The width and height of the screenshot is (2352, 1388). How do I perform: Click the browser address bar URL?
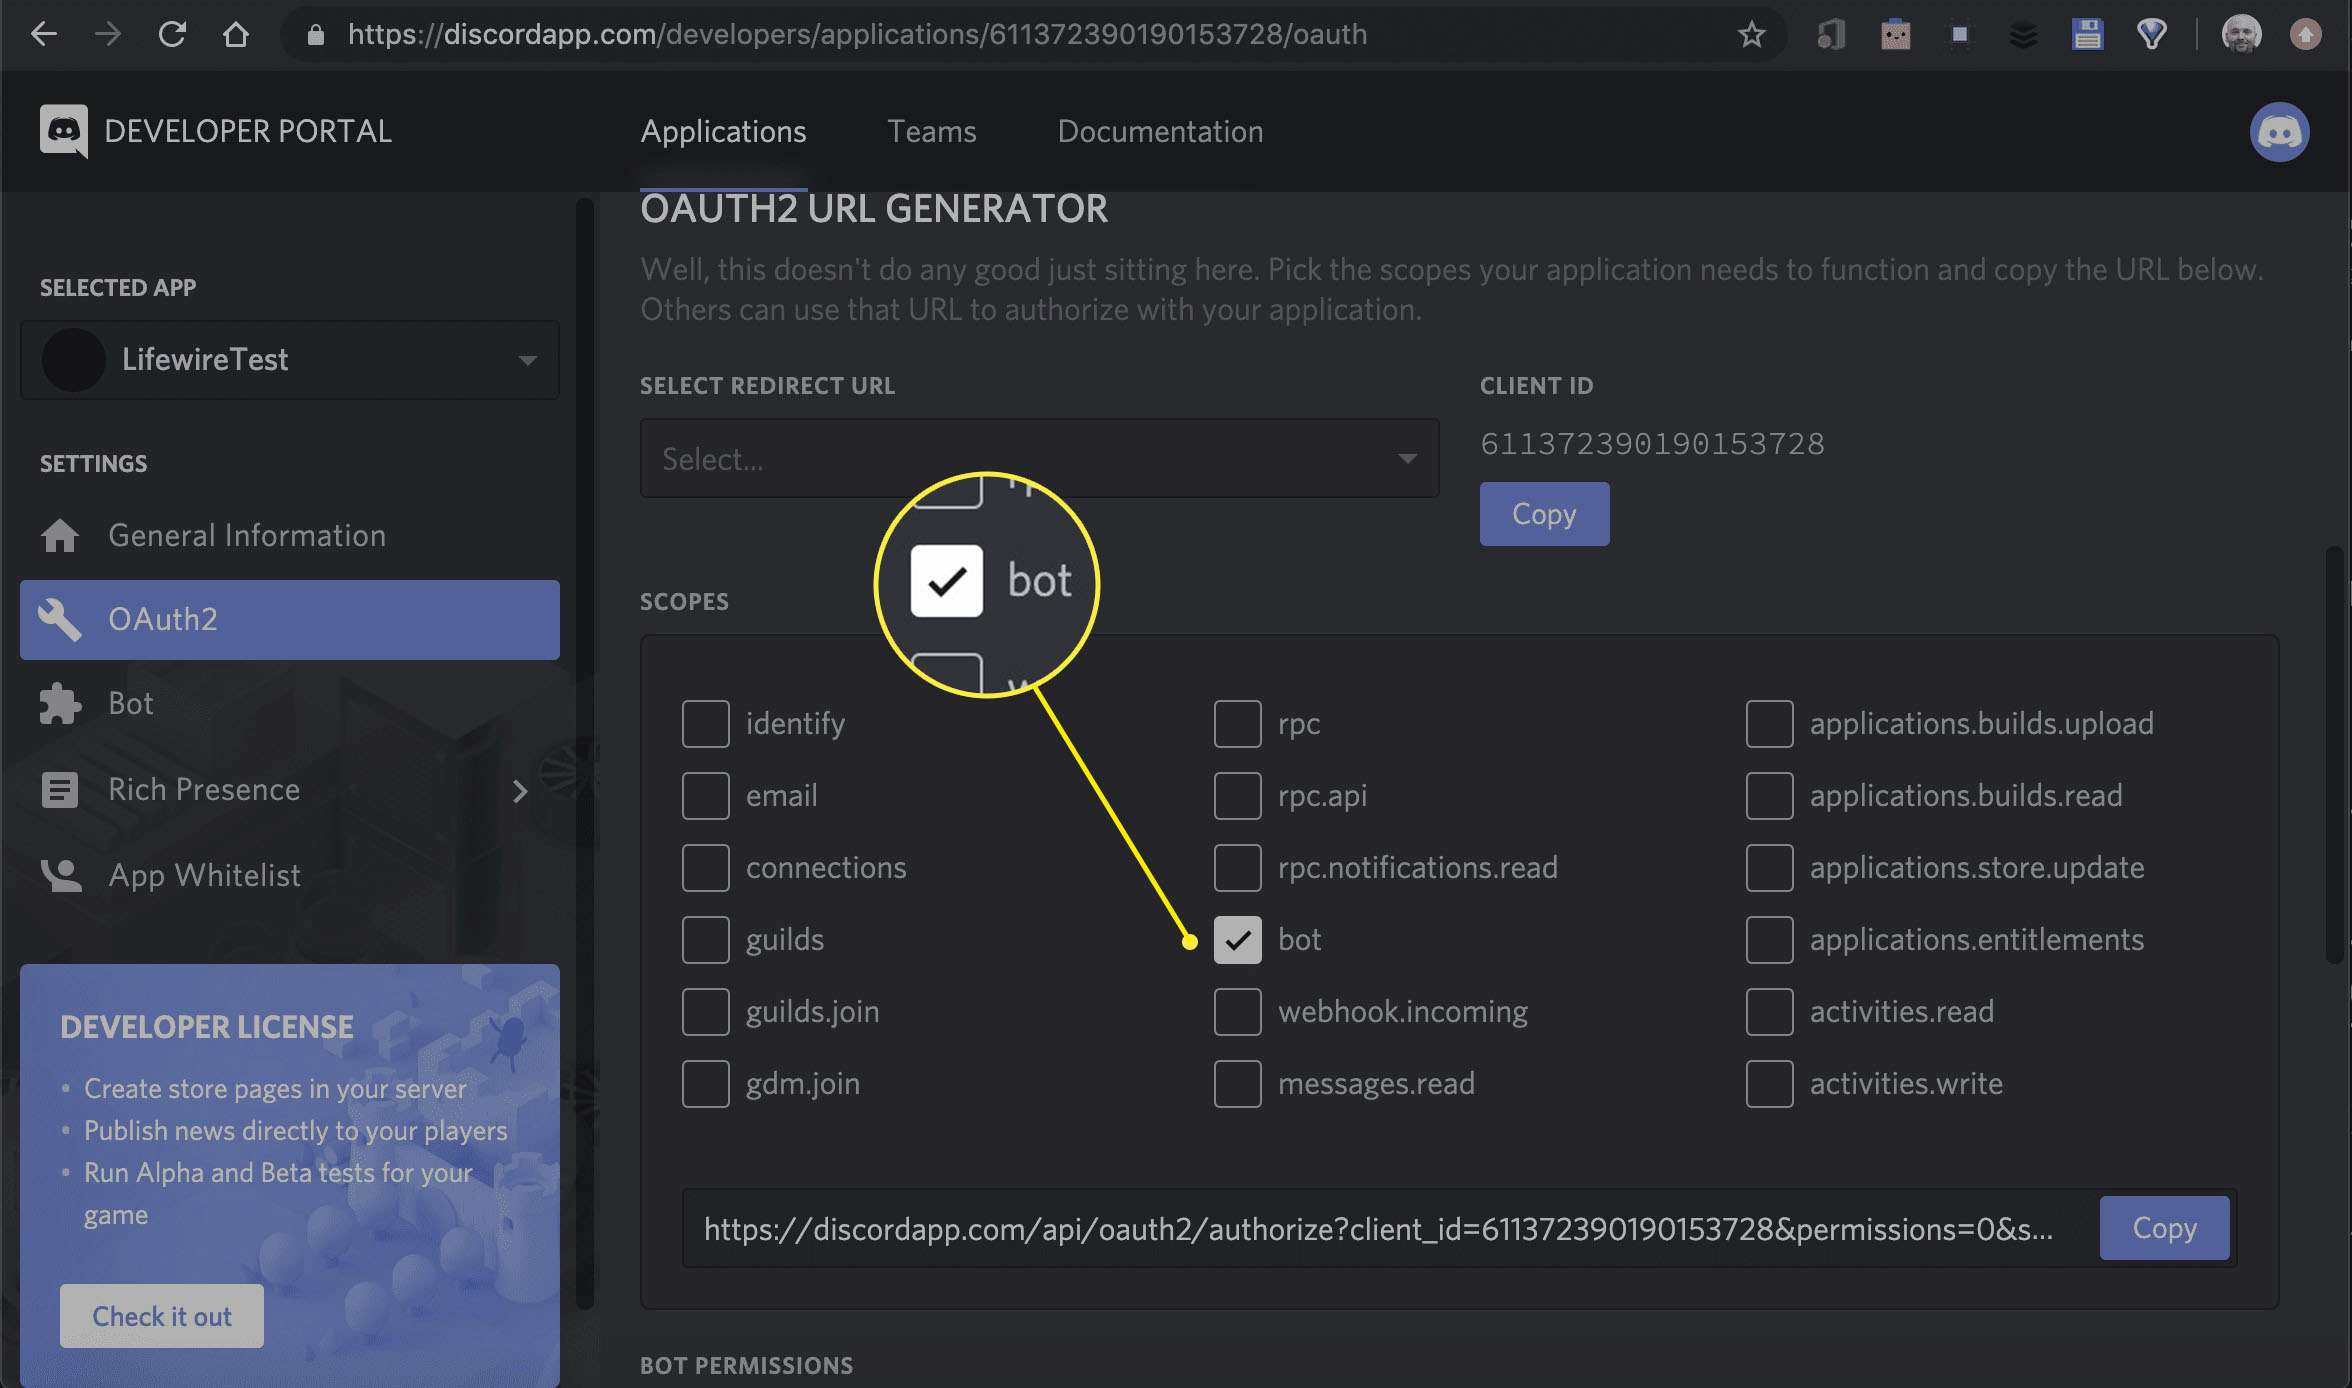pos(857,35)
